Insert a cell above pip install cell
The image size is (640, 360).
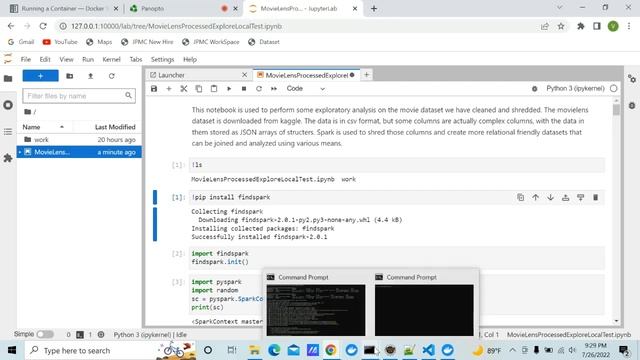click(x=566, y=198)
